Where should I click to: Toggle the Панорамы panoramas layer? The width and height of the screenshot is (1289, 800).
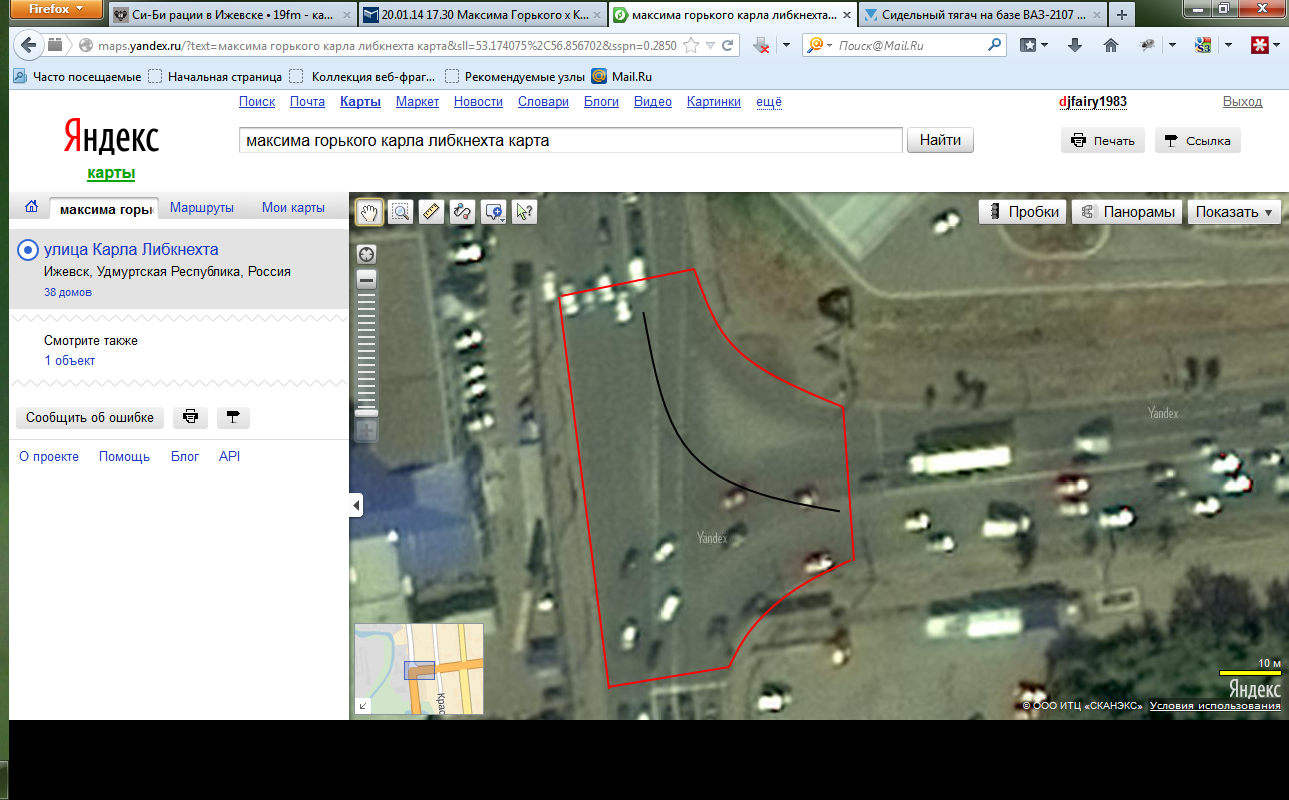1128,212
